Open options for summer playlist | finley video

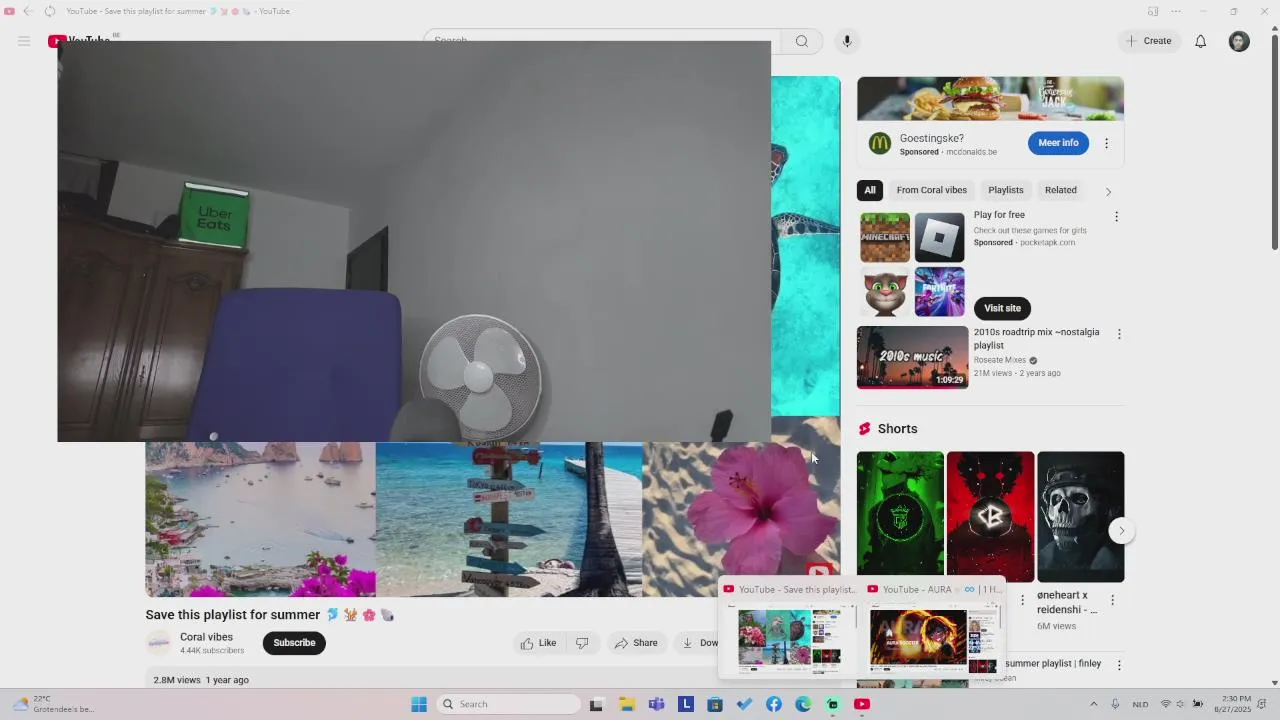pos(1119,665)
